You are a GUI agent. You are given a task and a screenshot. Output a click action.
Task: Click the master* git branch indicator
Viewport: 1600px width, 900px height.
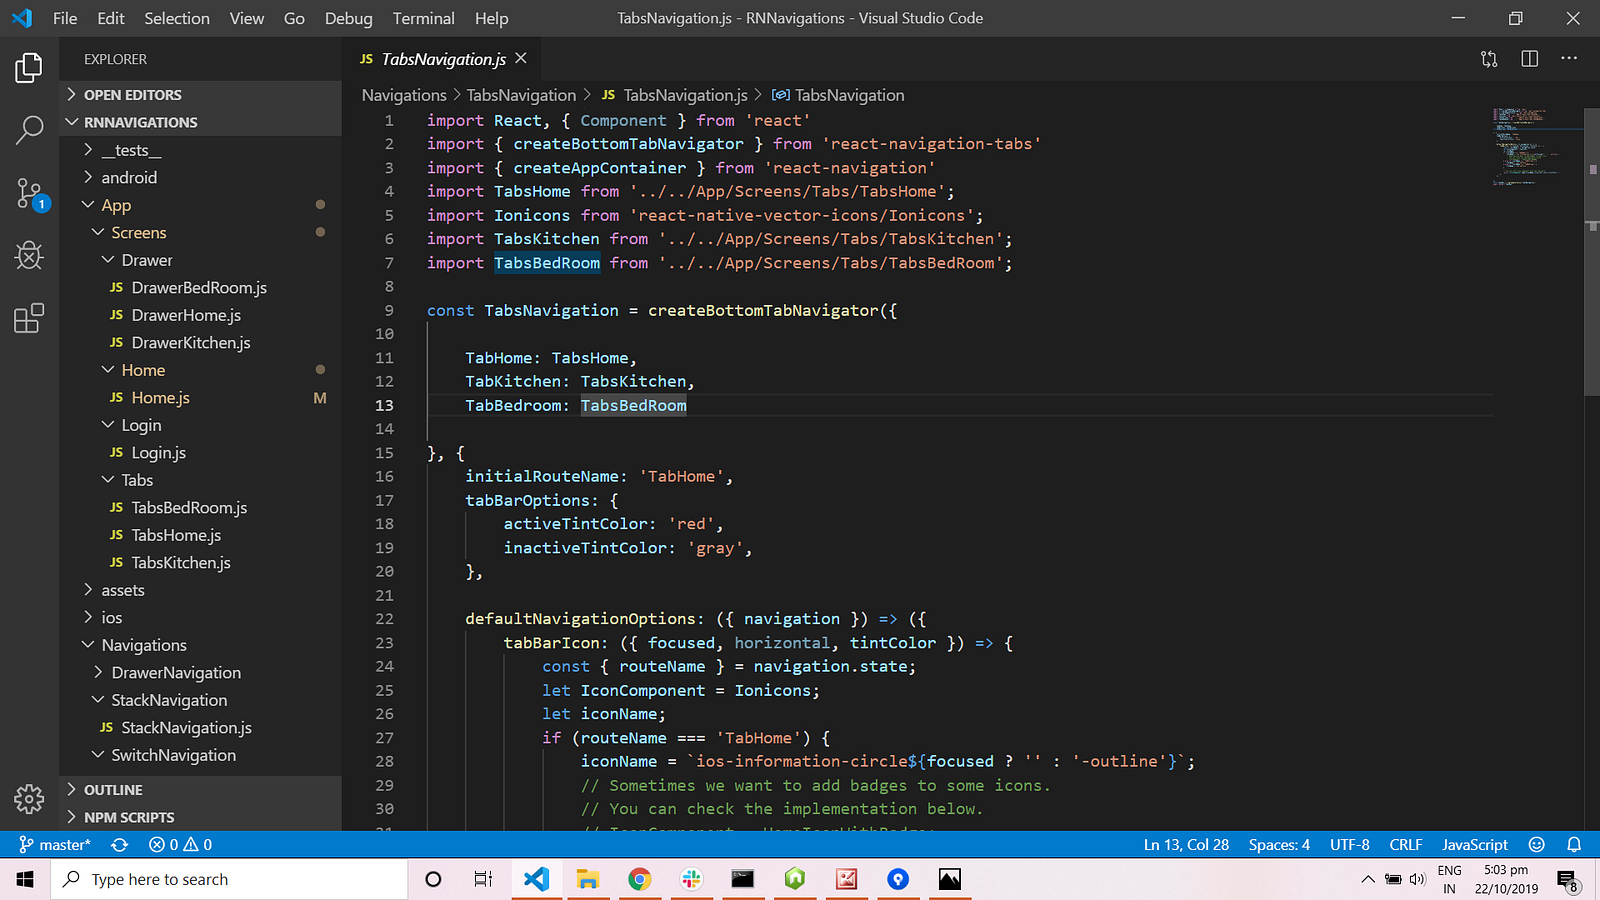point(55,845)
